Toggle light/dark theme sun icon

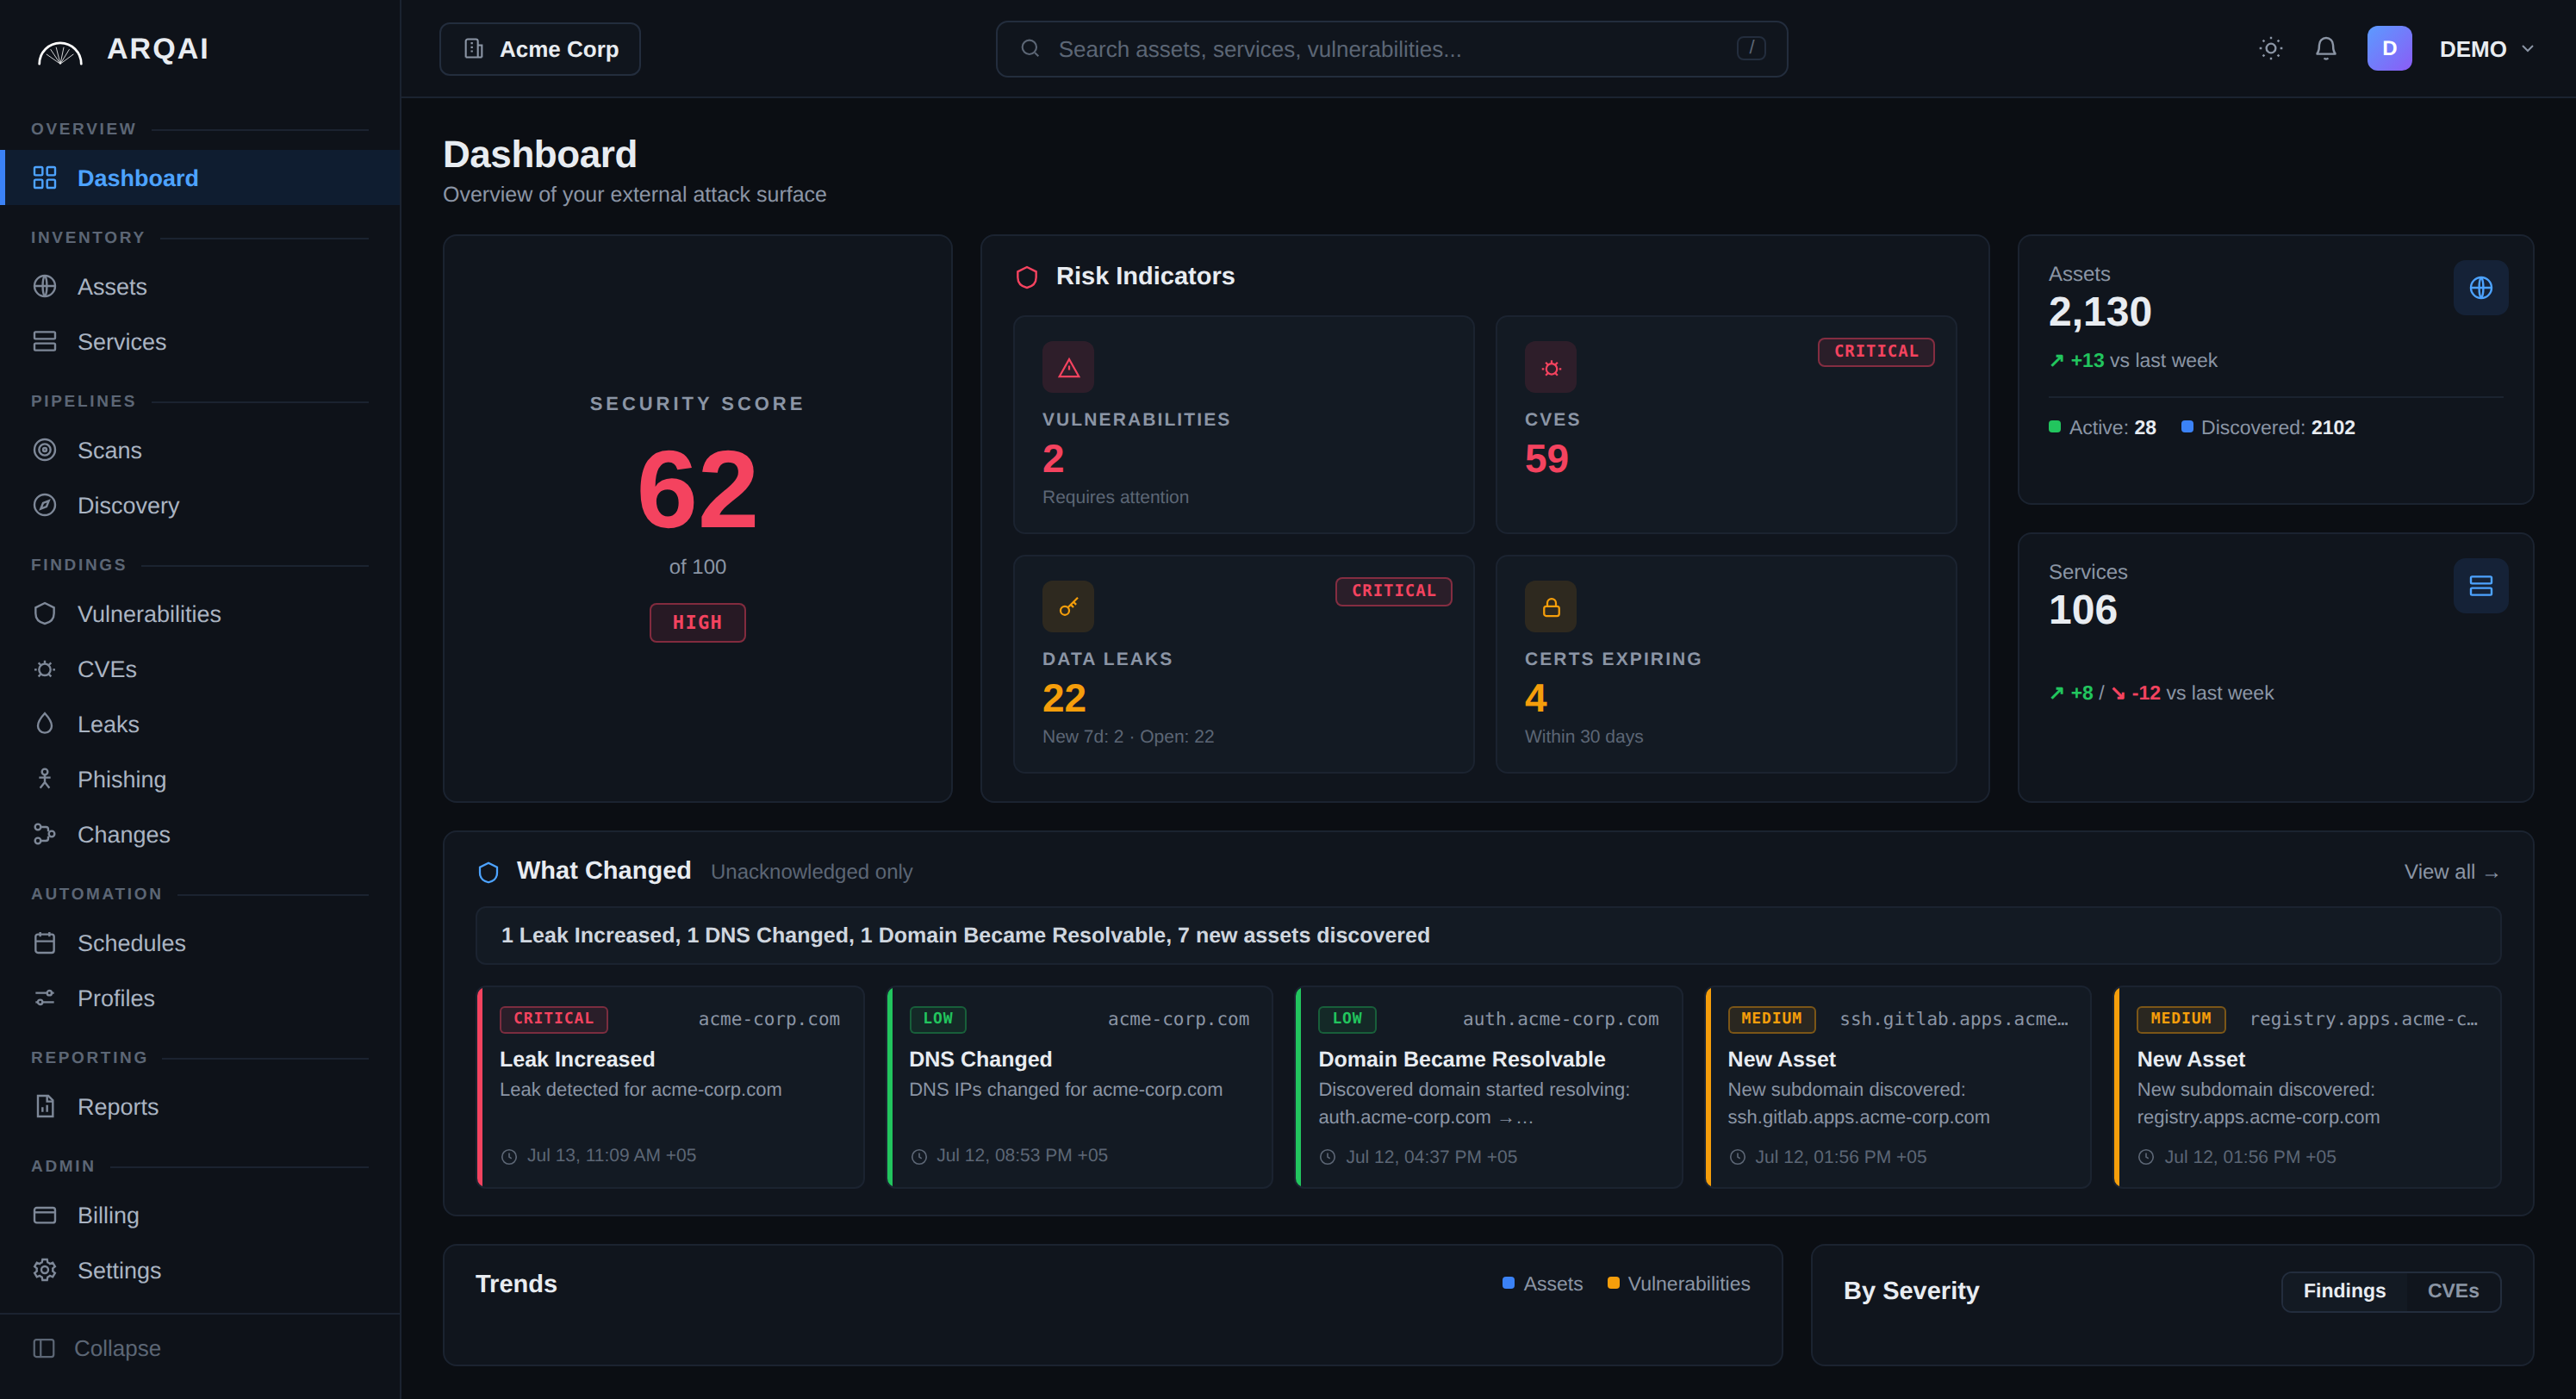click(2270, 49)
